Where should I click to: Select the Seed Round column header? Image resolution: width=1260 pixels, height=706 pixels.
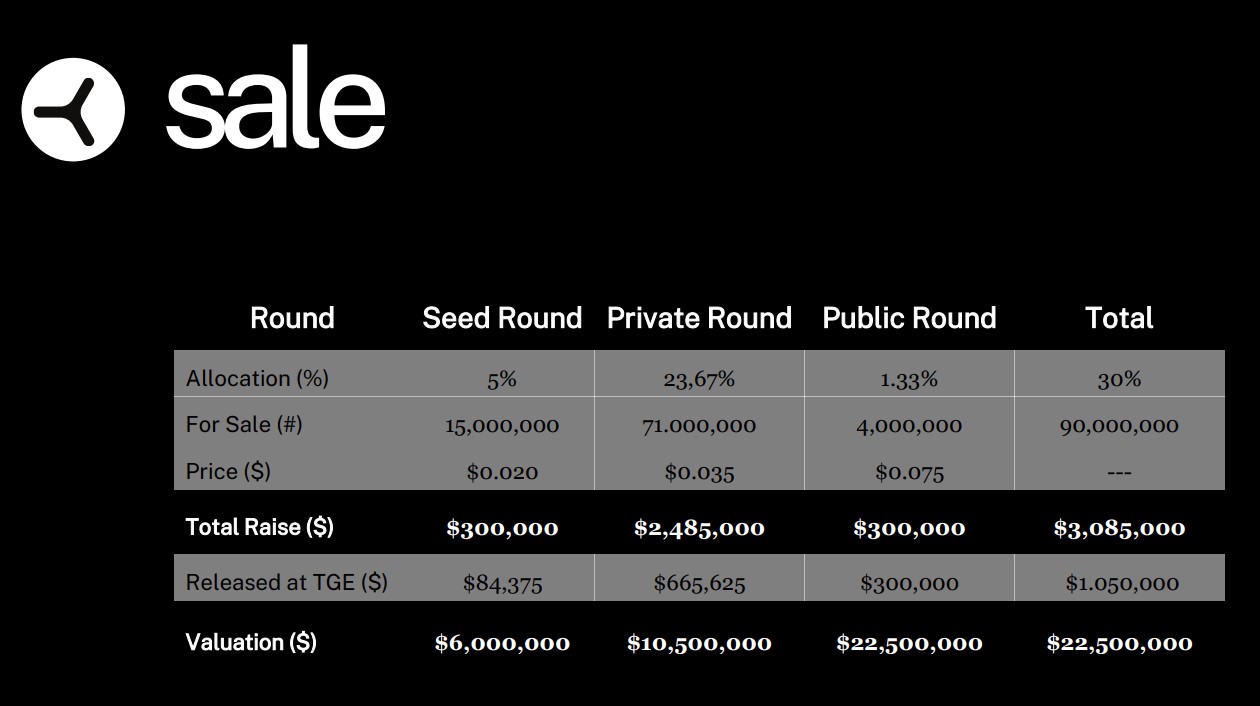coord(502,318)
